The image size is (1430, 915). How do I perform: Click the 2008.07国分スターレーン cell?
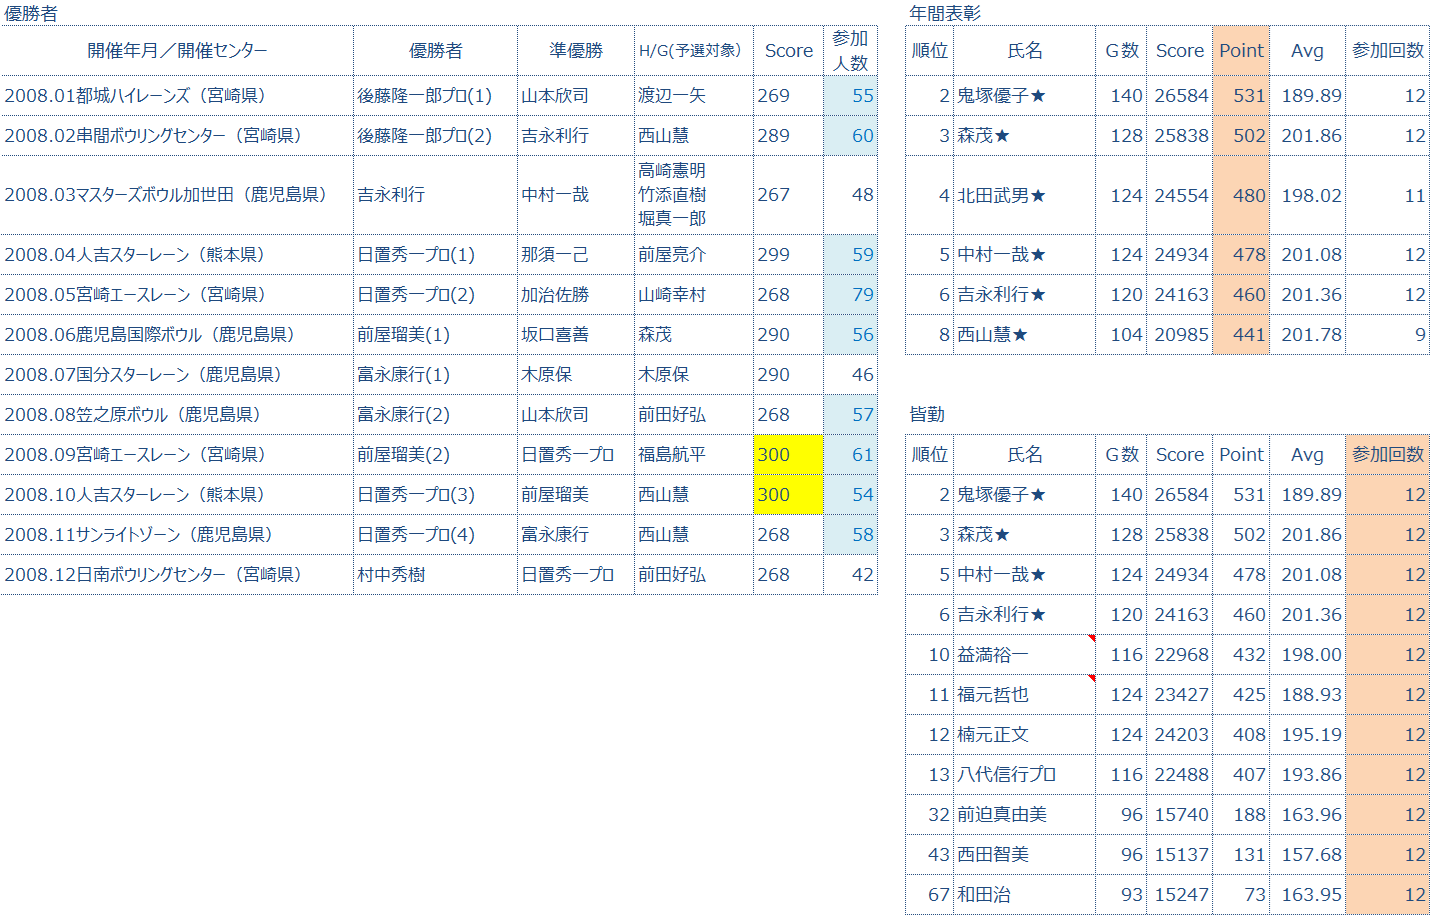(177, 374)
